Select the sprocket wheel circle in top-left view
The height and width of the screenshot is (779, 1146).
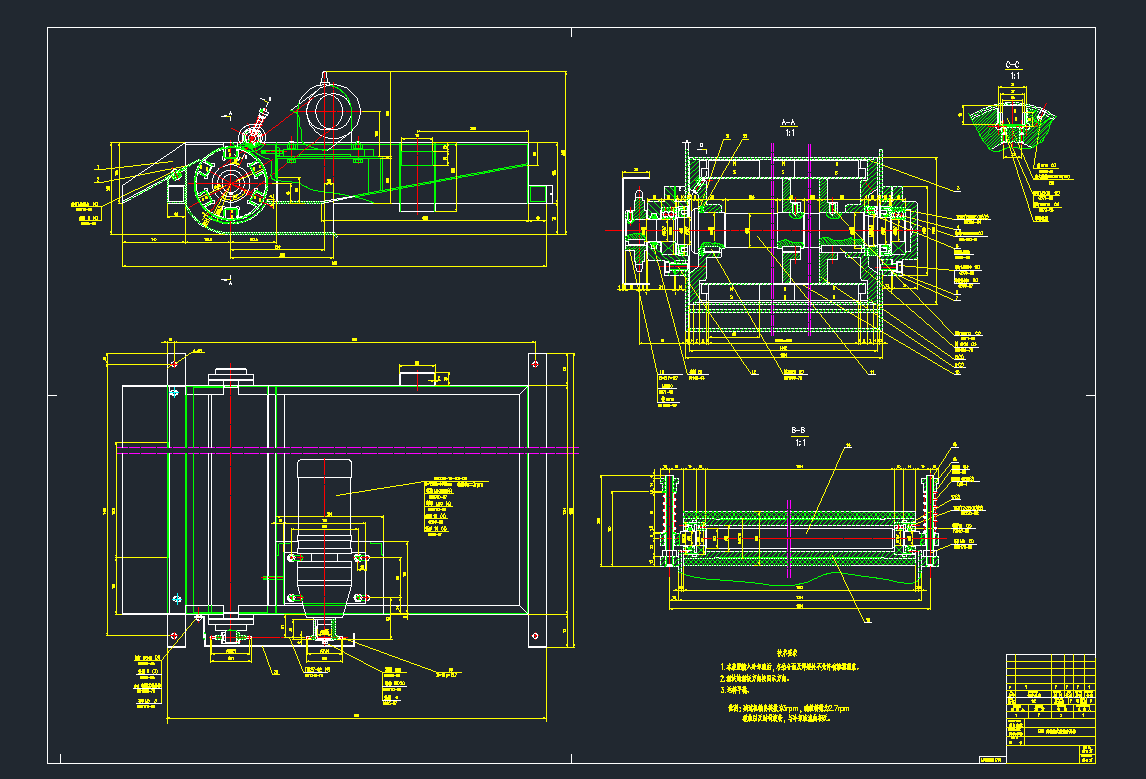[232, 182]
